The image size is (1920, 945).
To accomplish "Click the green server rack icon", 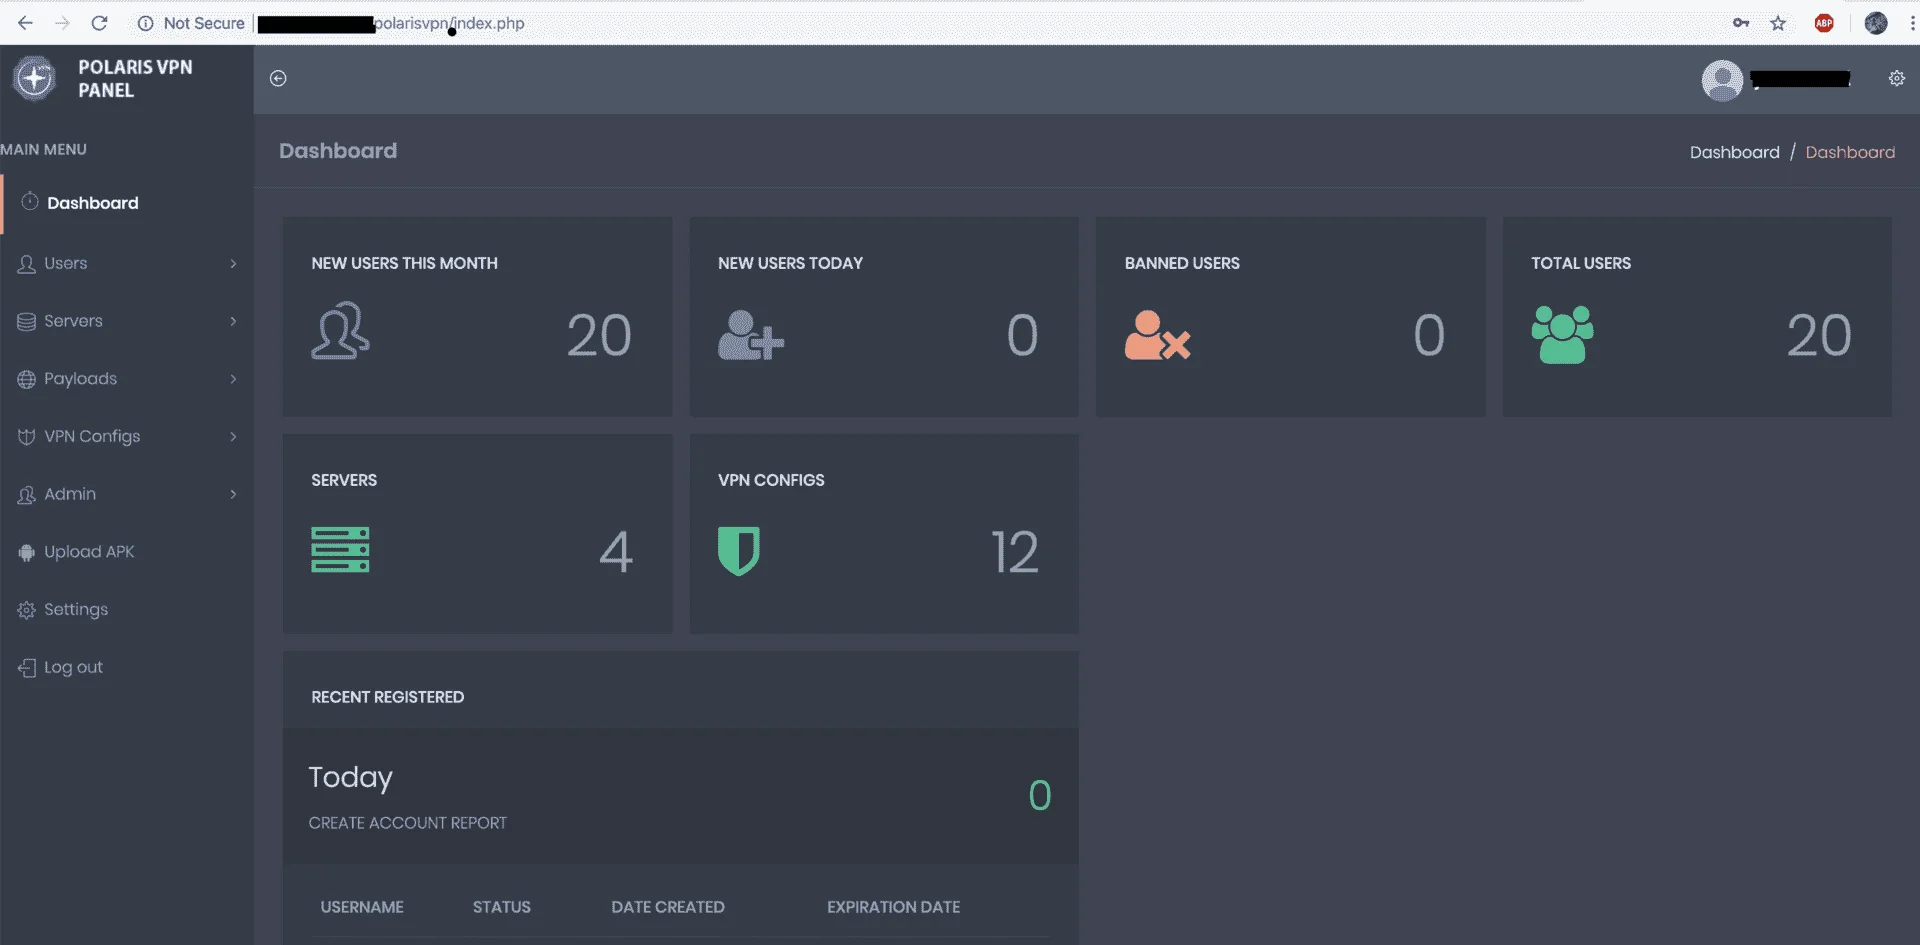I will (x=340, y=550).
